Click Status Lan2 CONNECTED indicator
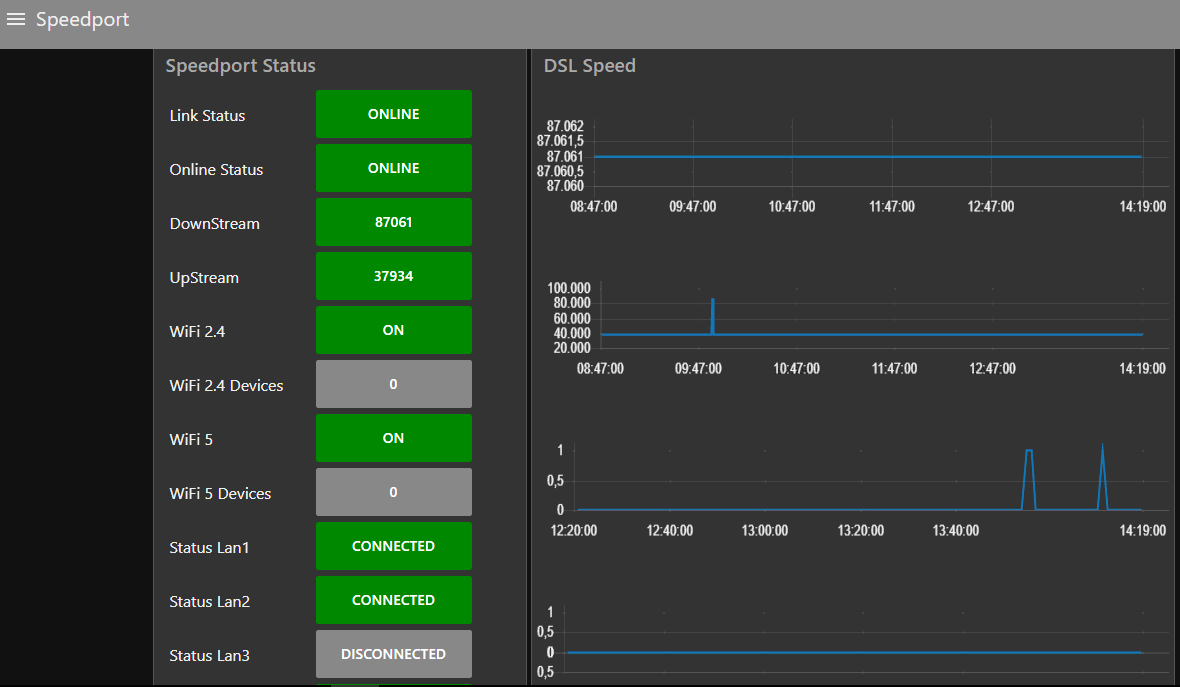Screen dimensions: 1180x687 coord(394,600)
